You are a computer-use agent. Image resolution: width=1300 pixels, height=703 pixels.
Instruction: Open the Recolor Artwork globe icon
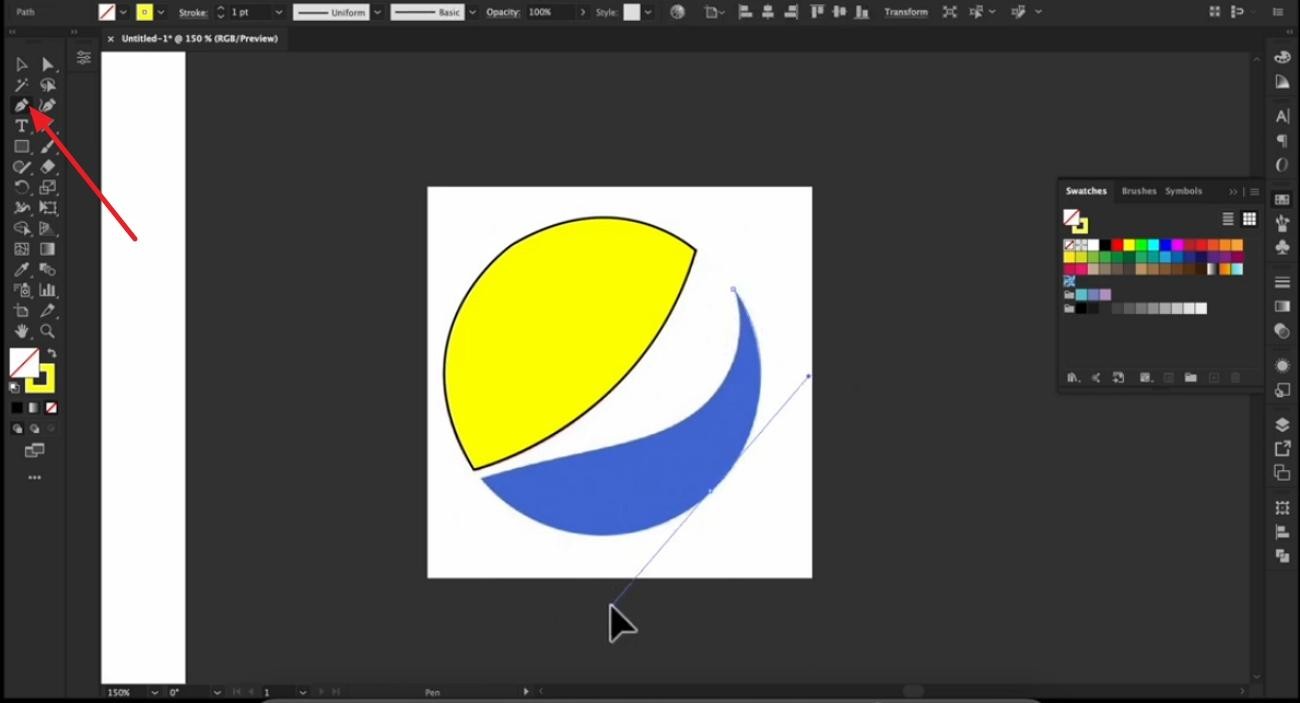tap(678, 12)
